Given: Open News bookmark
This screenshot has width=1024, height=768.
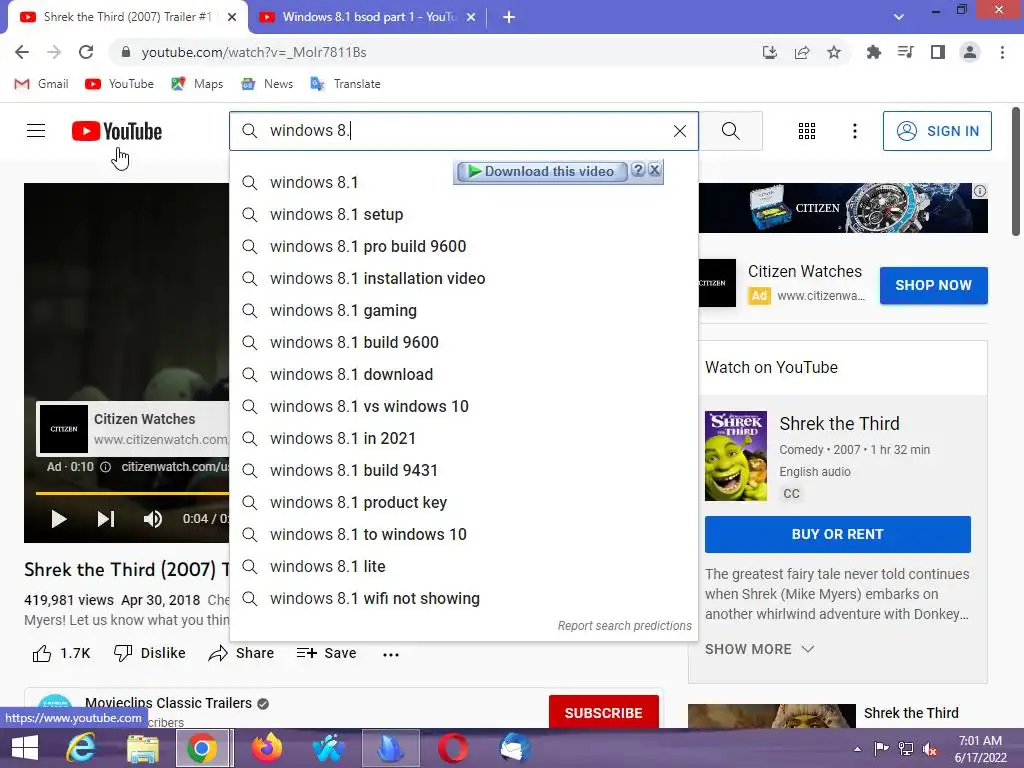Looking at the screenshot, I should point(267,84).
